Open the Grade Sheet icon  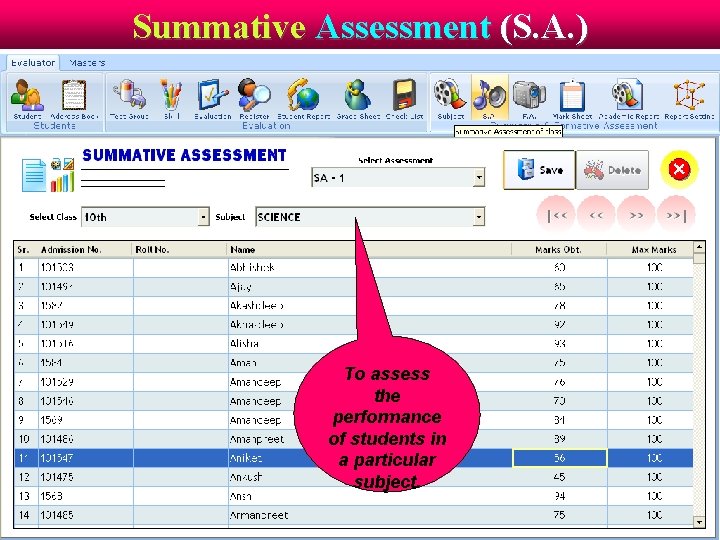(358, 99)
